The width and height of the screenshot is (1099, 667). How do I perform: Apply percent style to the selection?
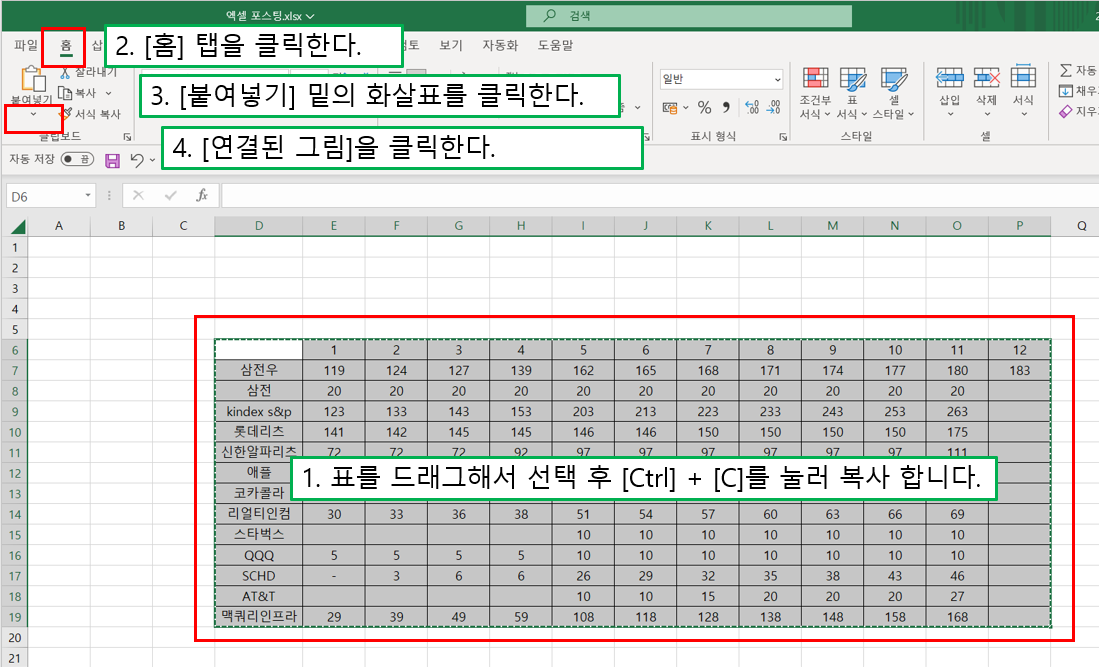[x=704, y=107]
